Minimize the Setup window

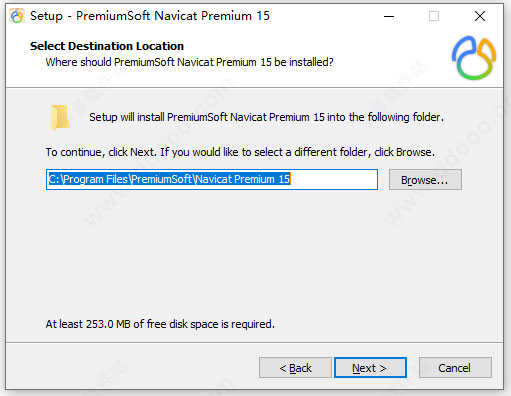coord(389,16)
